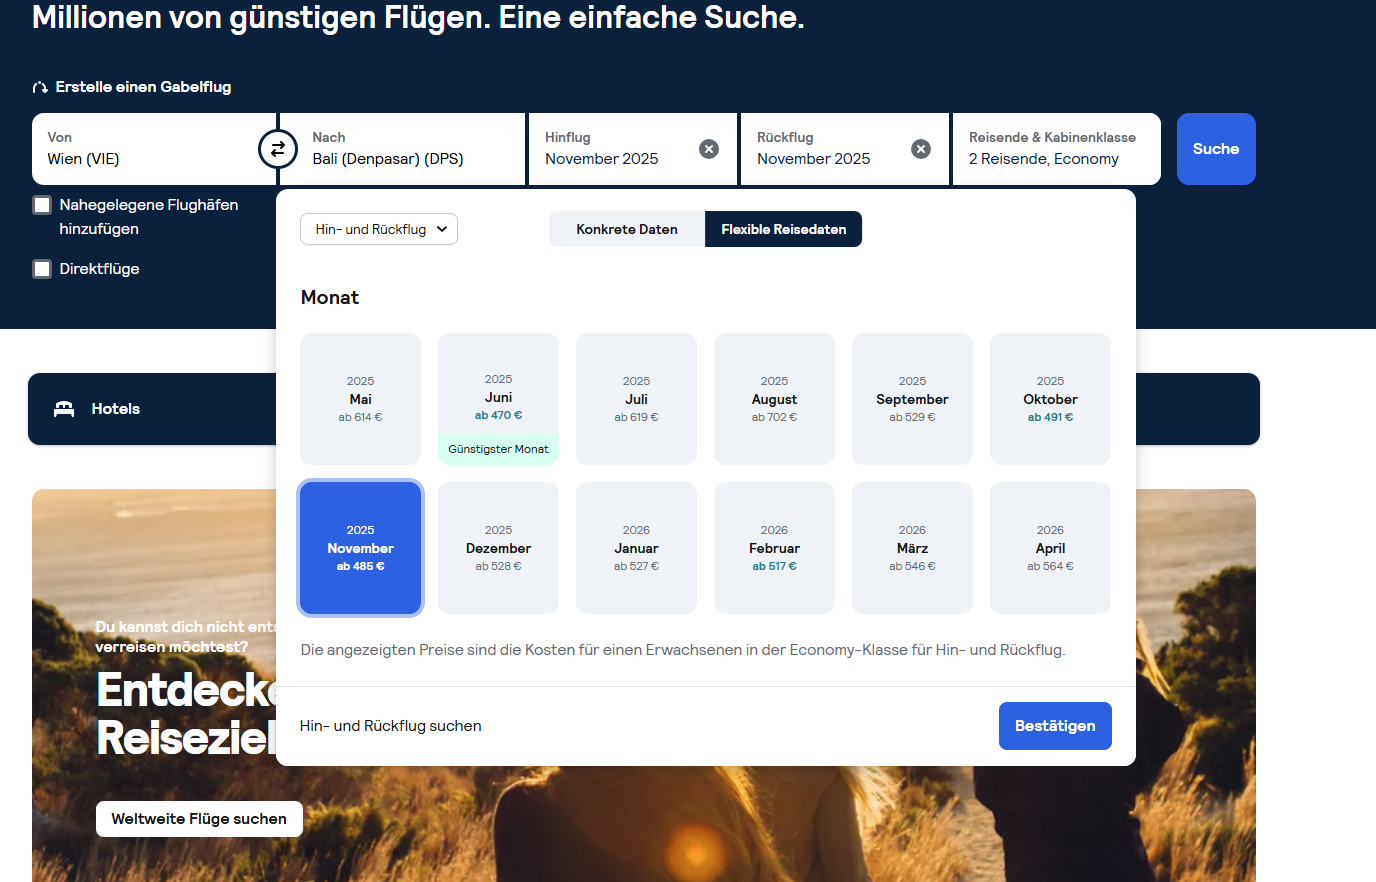Click Weltweite Flüge suchen button
The image size is (1376, 882).
199,819
